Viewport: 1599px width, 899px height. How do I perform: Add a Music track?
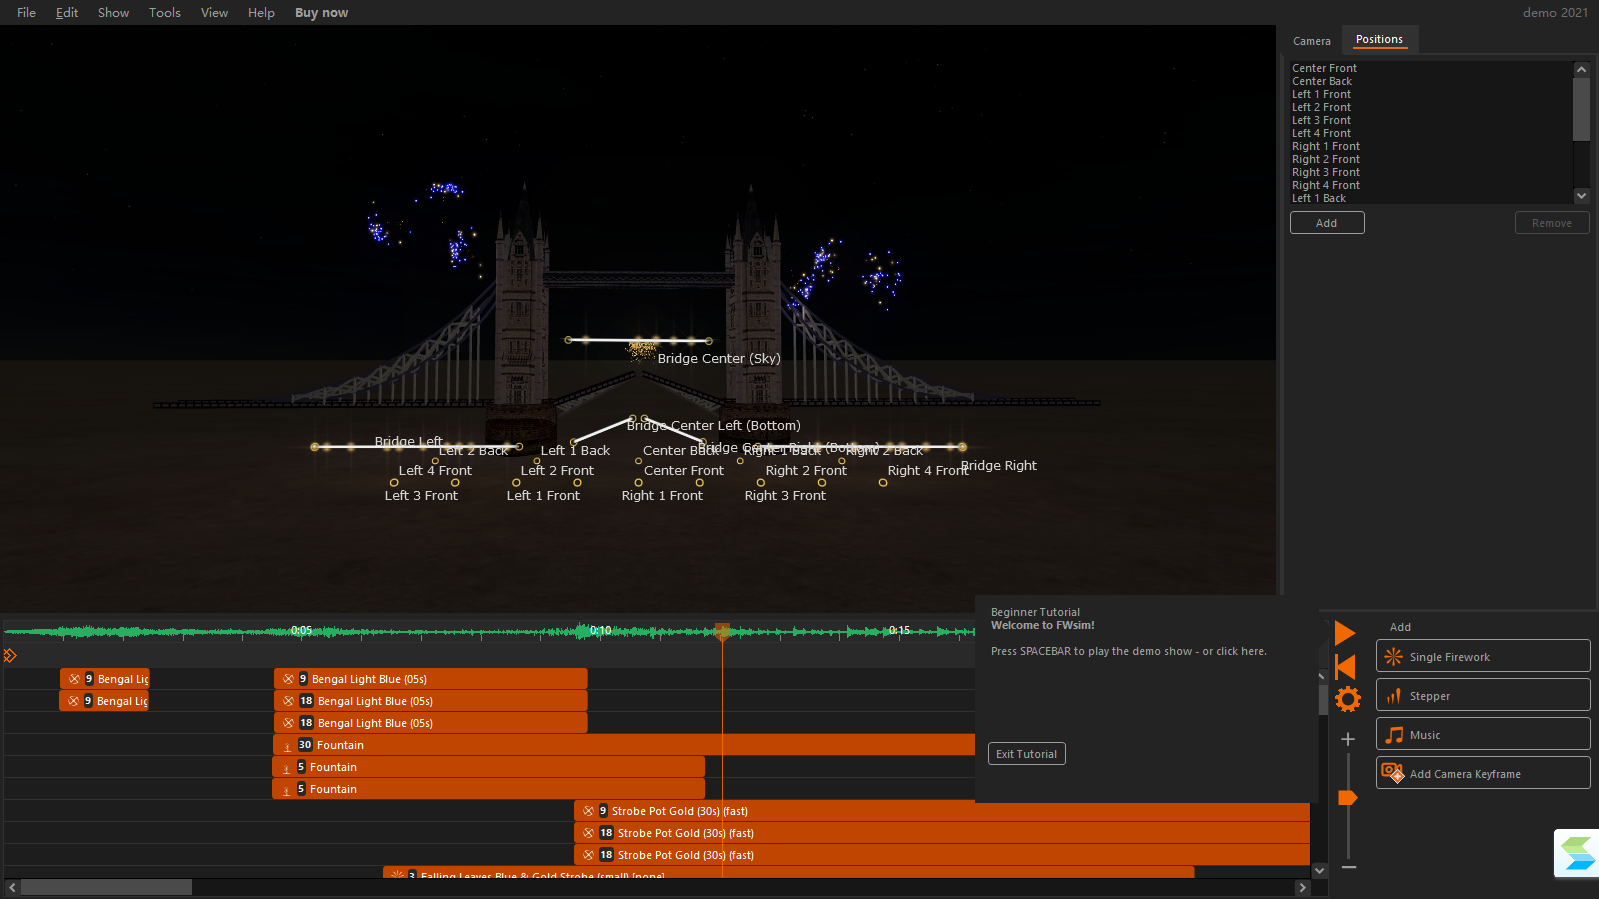click(1483, 734)
